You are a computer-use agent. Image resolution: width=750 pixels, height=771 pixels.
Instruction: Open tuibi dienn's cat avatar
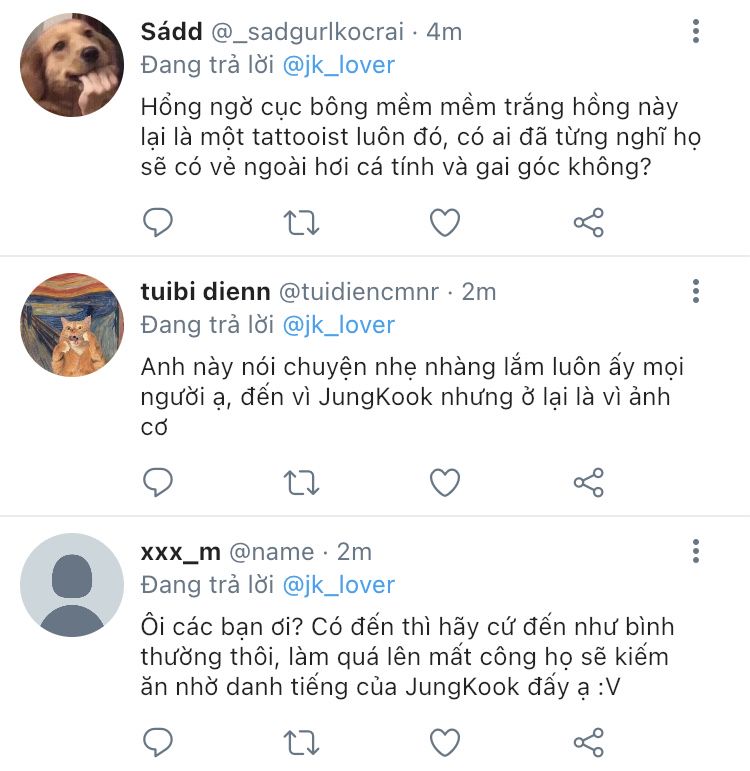point(72,325)
